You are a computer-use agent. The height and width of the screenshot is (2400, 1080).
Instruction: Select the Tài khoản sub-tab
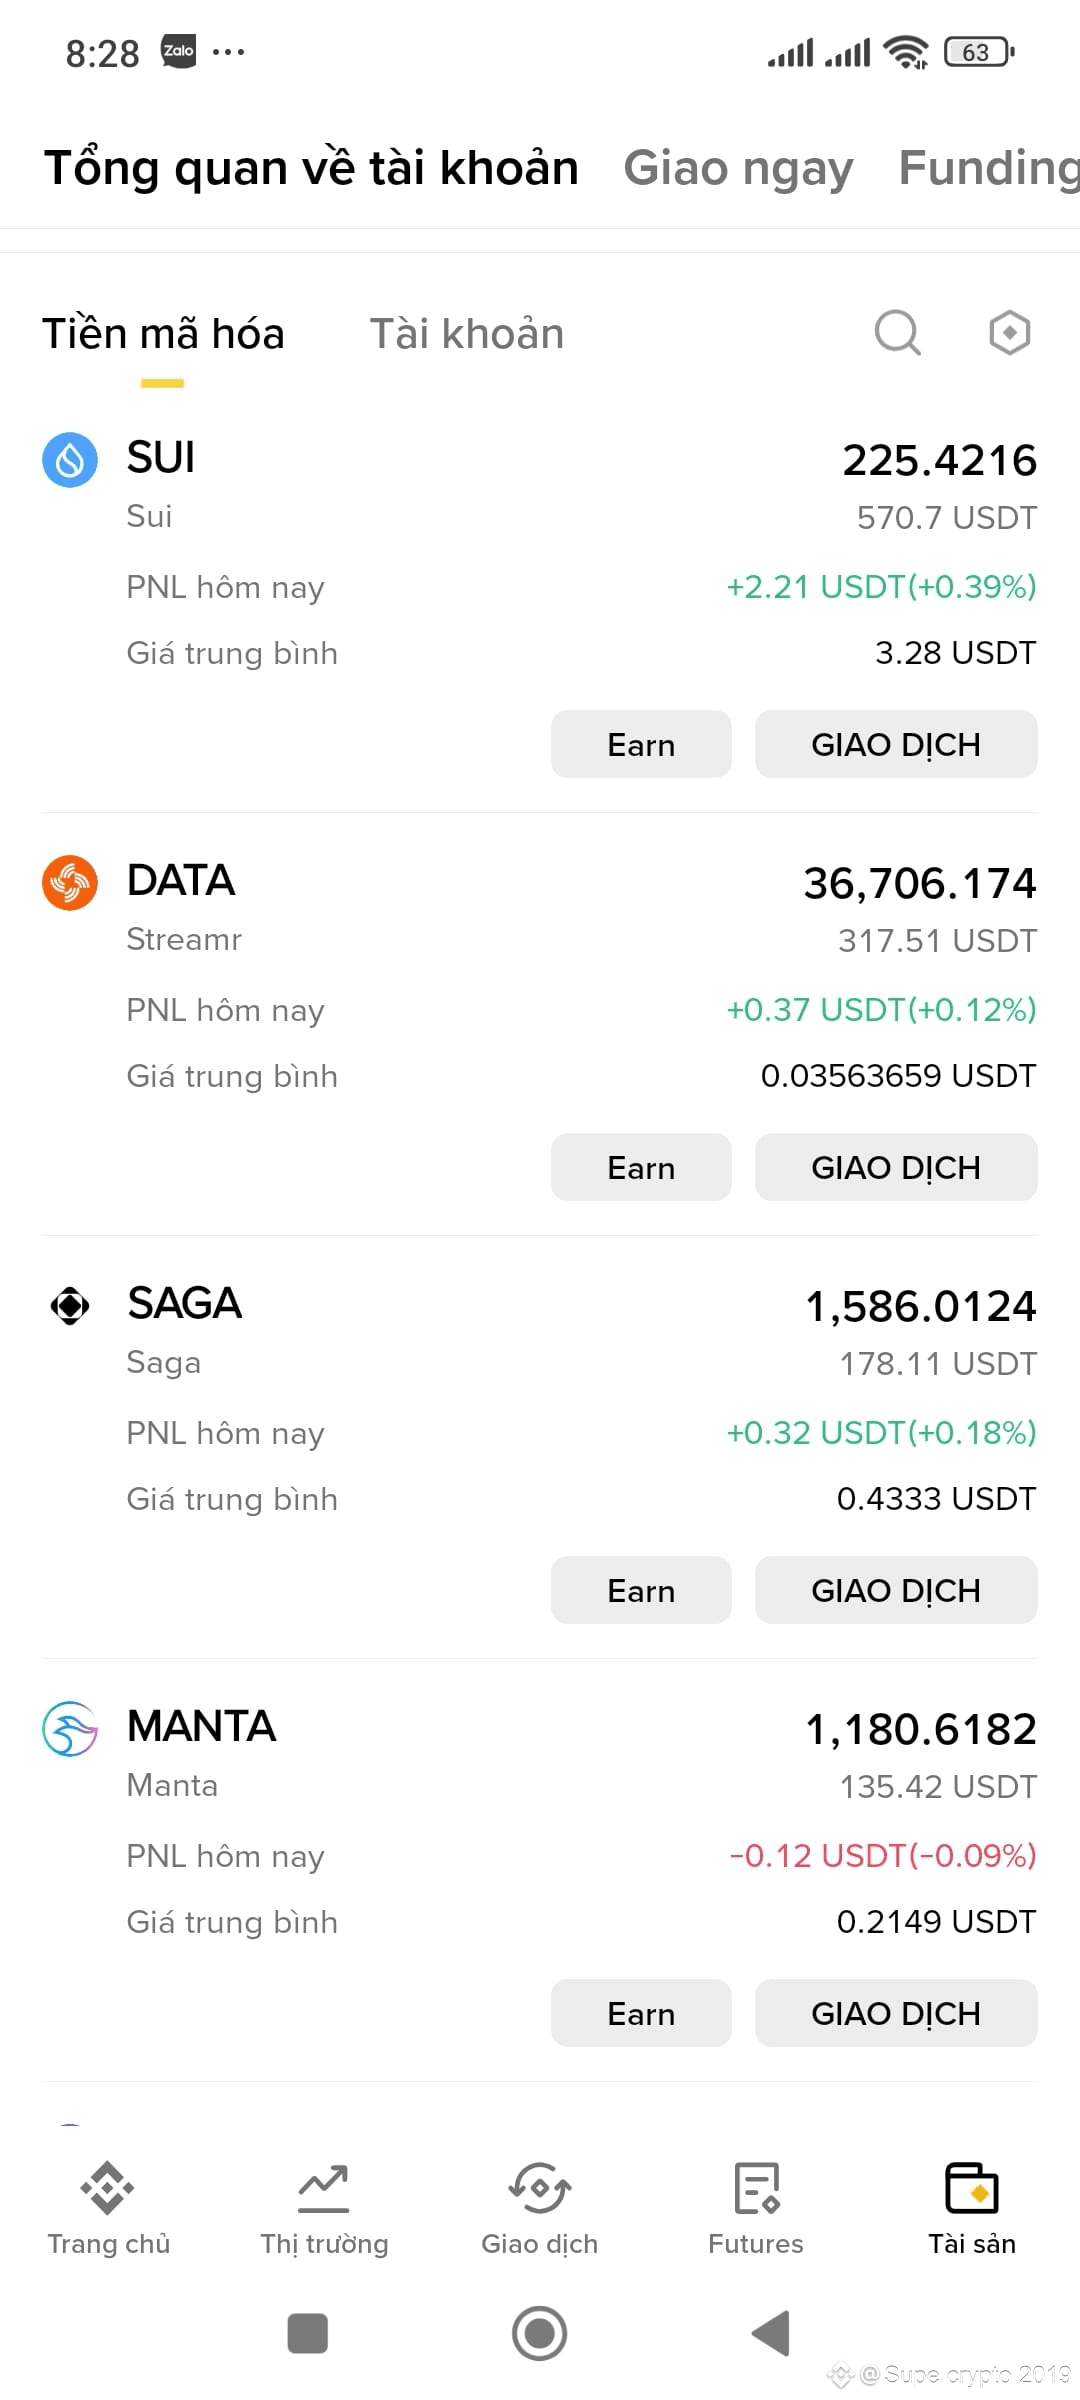pos(467,334)
